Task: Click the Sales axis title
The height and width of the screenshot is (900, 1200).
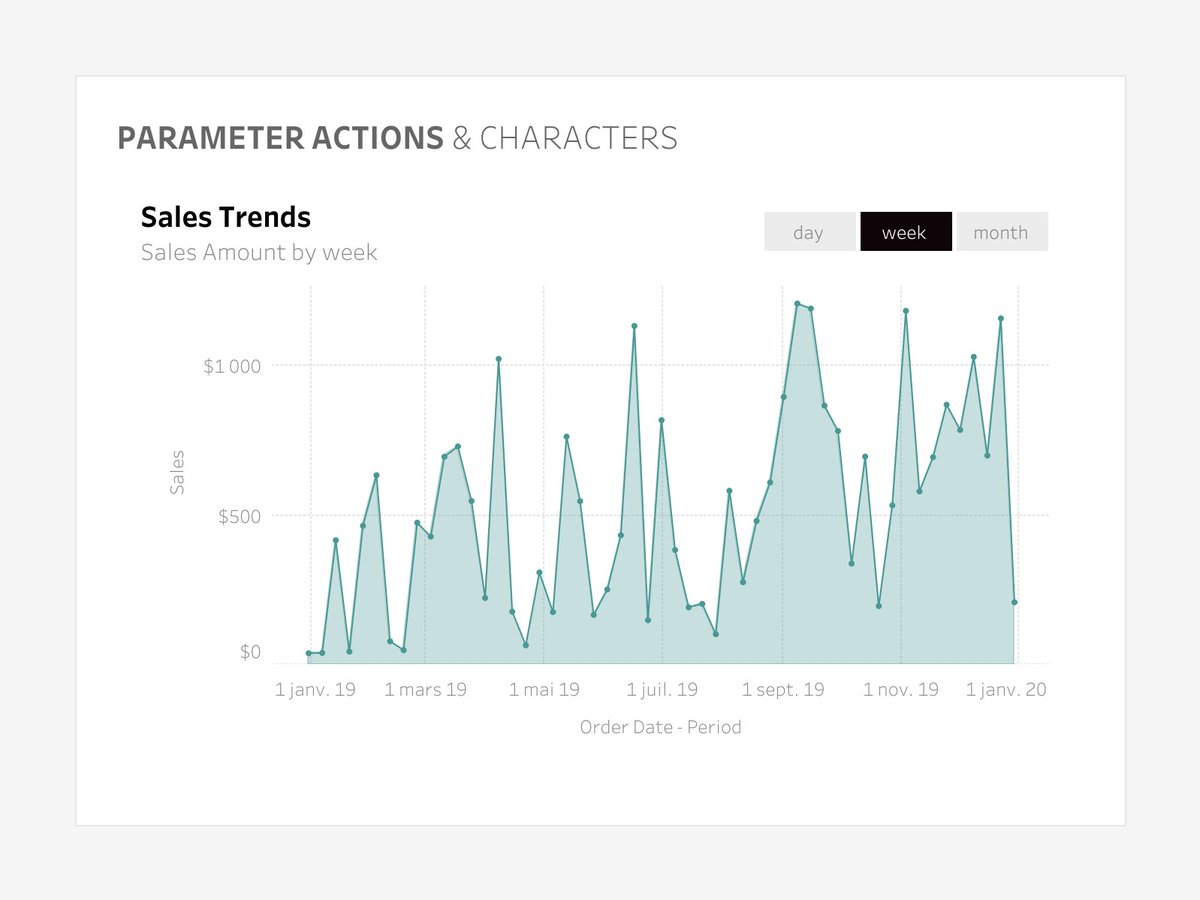Action: click(x=179, y=468)
